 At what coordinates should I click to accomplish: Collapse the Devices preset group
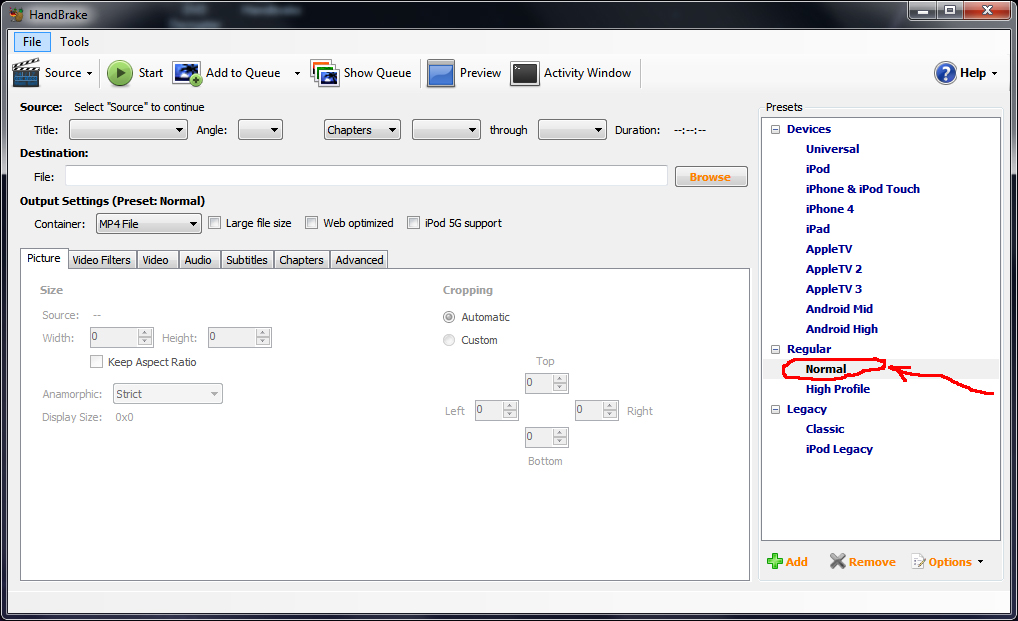click(x=775, y=129)
